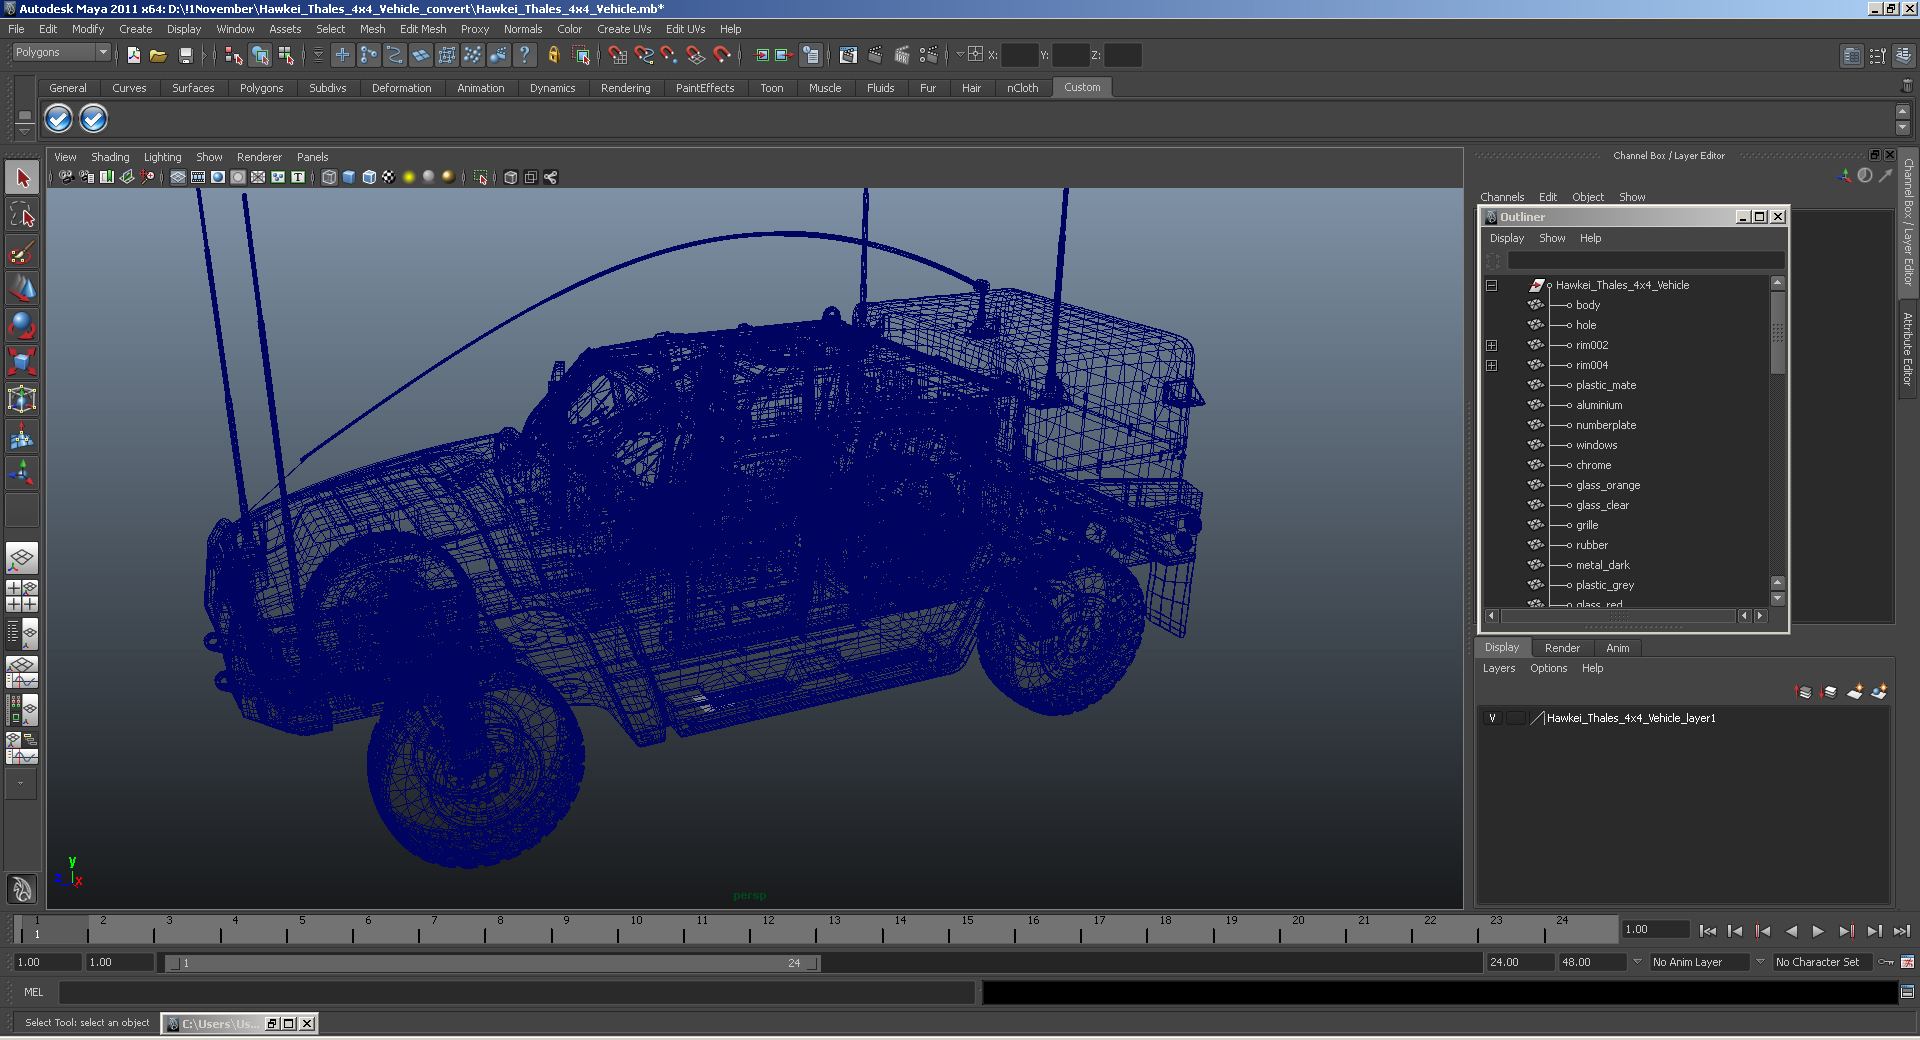The height and width of the screenshot is (1040, 1920).
Task: Use all lights yellow sphere icon
Action: pos(409,177)
